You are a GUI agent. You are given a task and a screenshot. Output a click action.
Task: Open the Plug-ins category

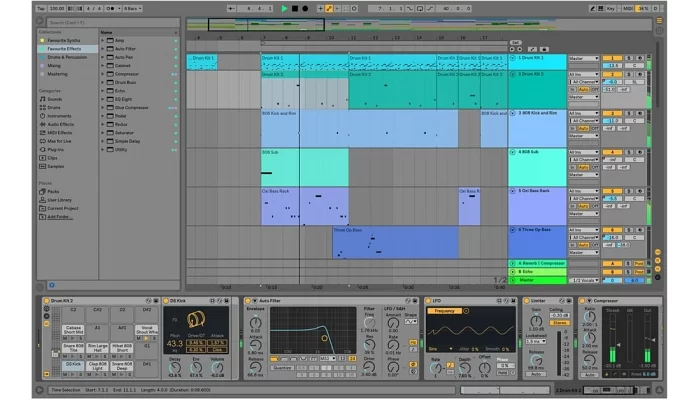(55, 150)
